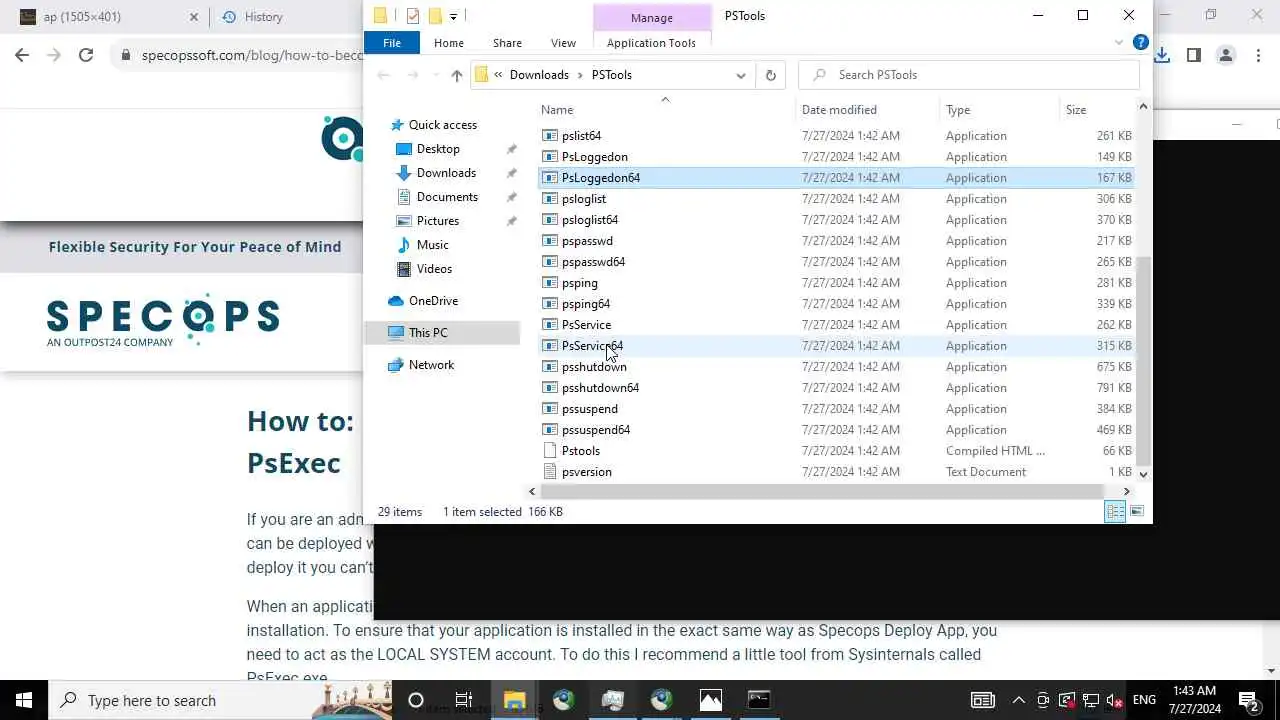The height and width of the screenshot is (720, 1280).
Task: Open Videos in the navigation pane
Action: tap(434, 269)
